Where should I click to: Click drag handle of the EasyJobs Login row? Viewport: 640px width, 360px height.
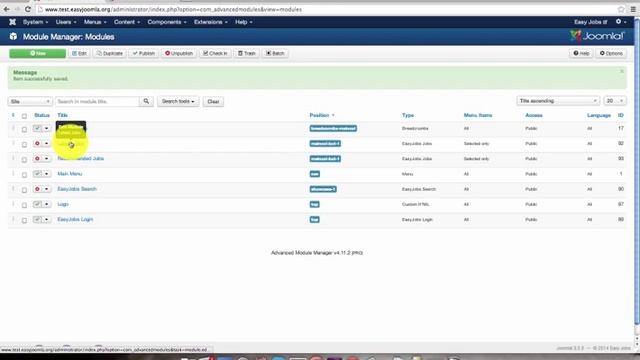coord(13,220)
